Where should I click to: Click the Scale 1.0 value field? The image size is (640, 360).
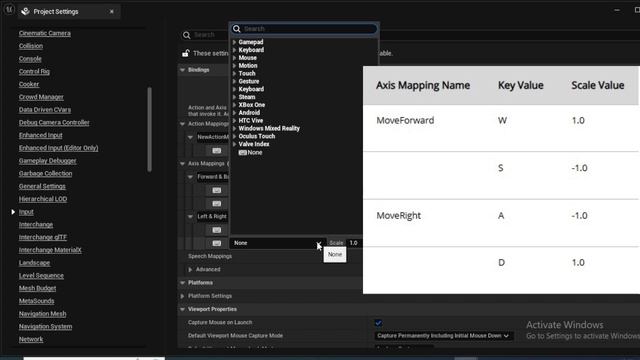click(x=354, y=243)
